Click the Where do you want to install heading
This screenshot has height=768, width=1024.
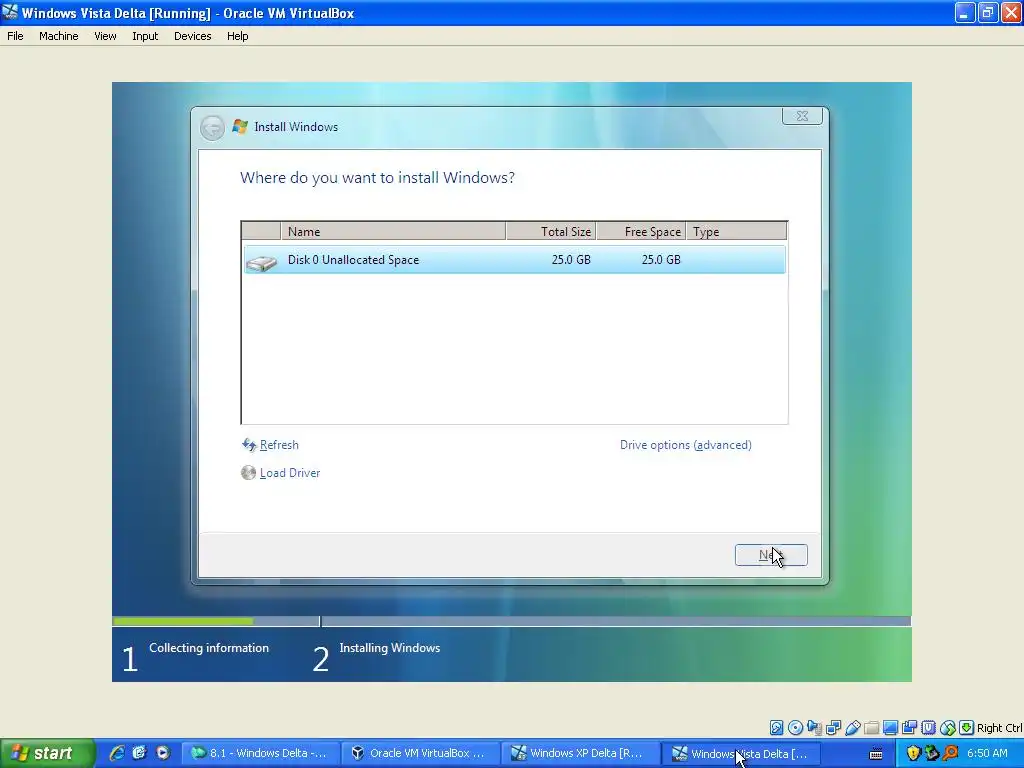377,178
